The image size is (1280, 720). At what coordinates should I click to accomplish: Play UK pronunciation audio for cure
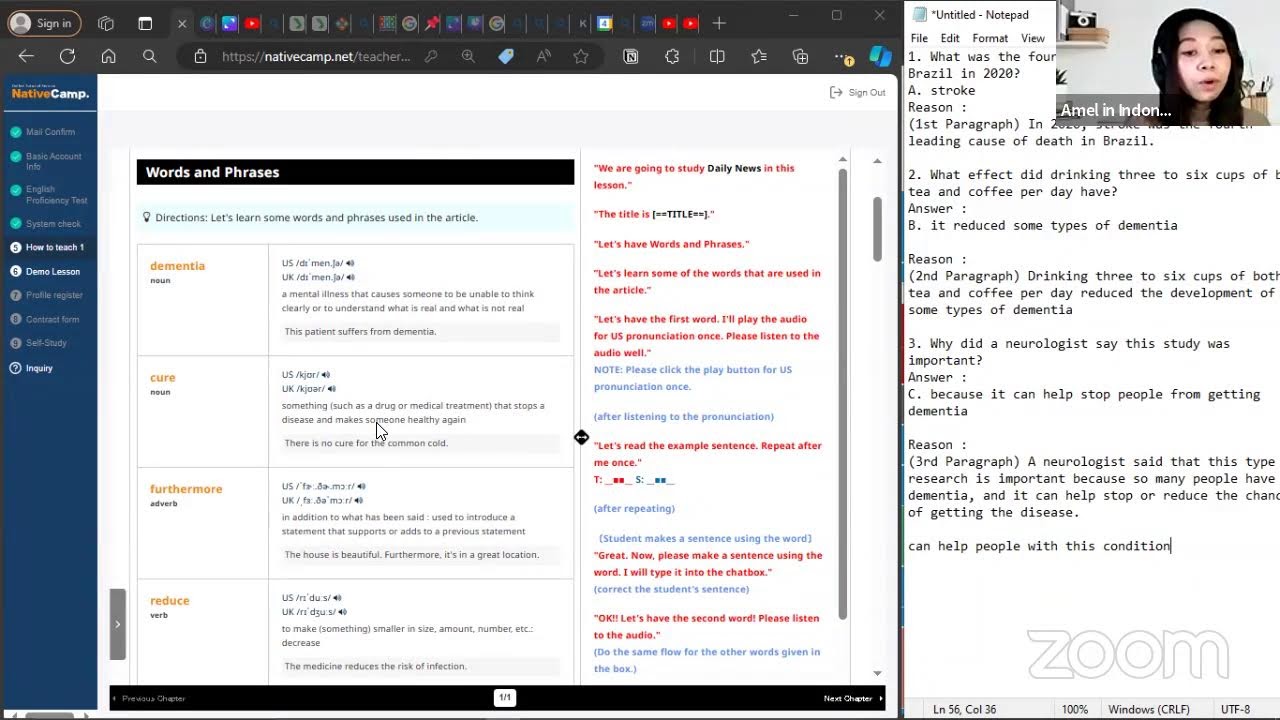point(332,389)
